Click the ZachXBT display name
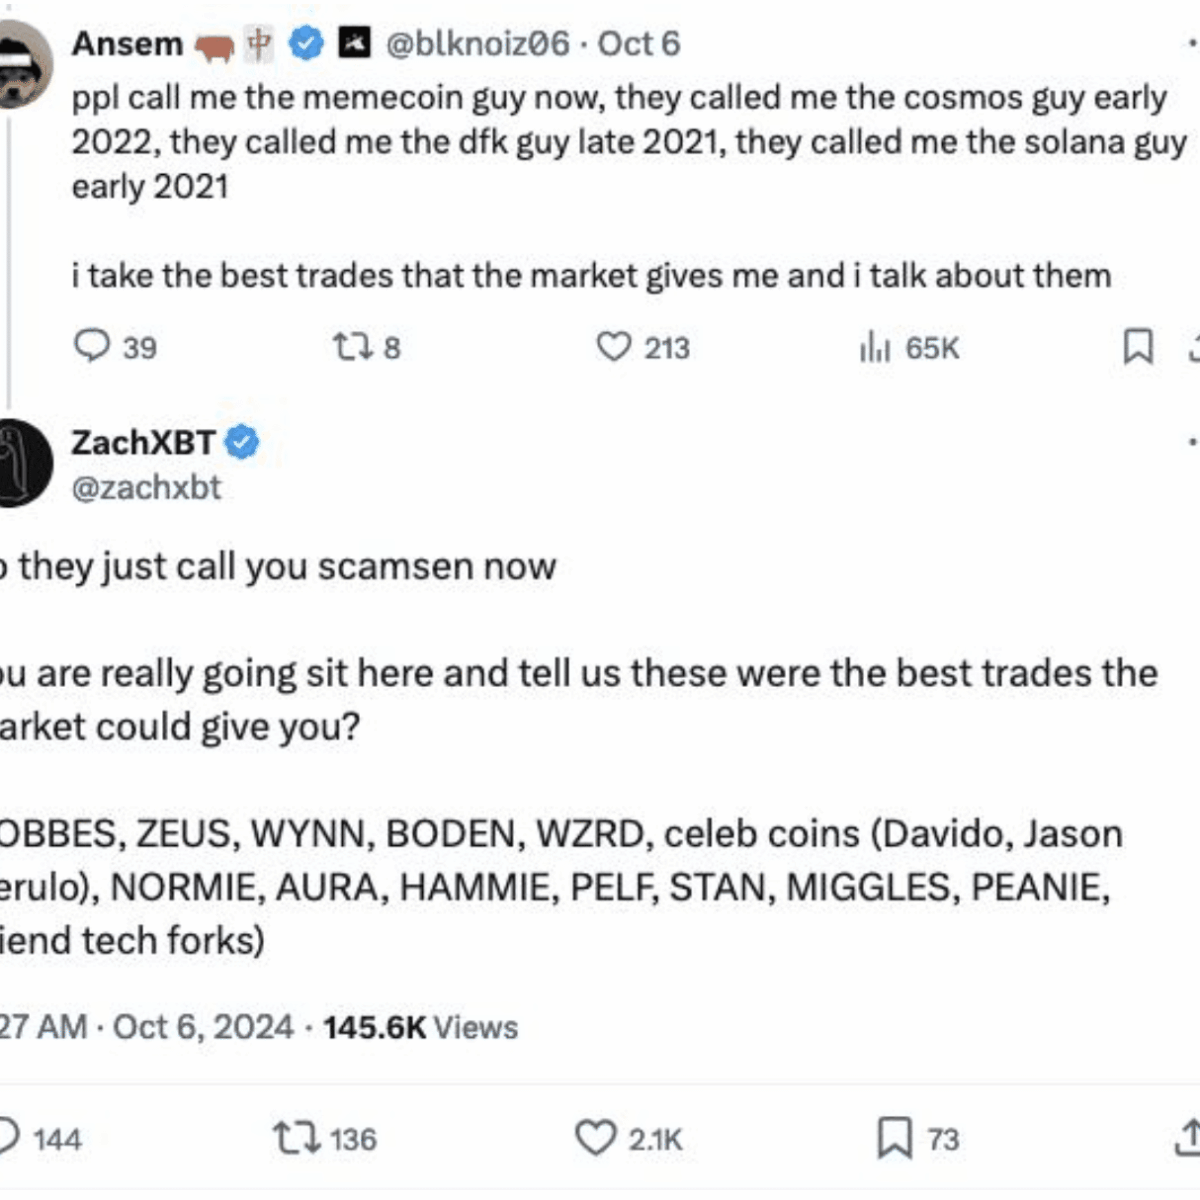This screenshot has height=1200, width=1200. tap(143, 442)
